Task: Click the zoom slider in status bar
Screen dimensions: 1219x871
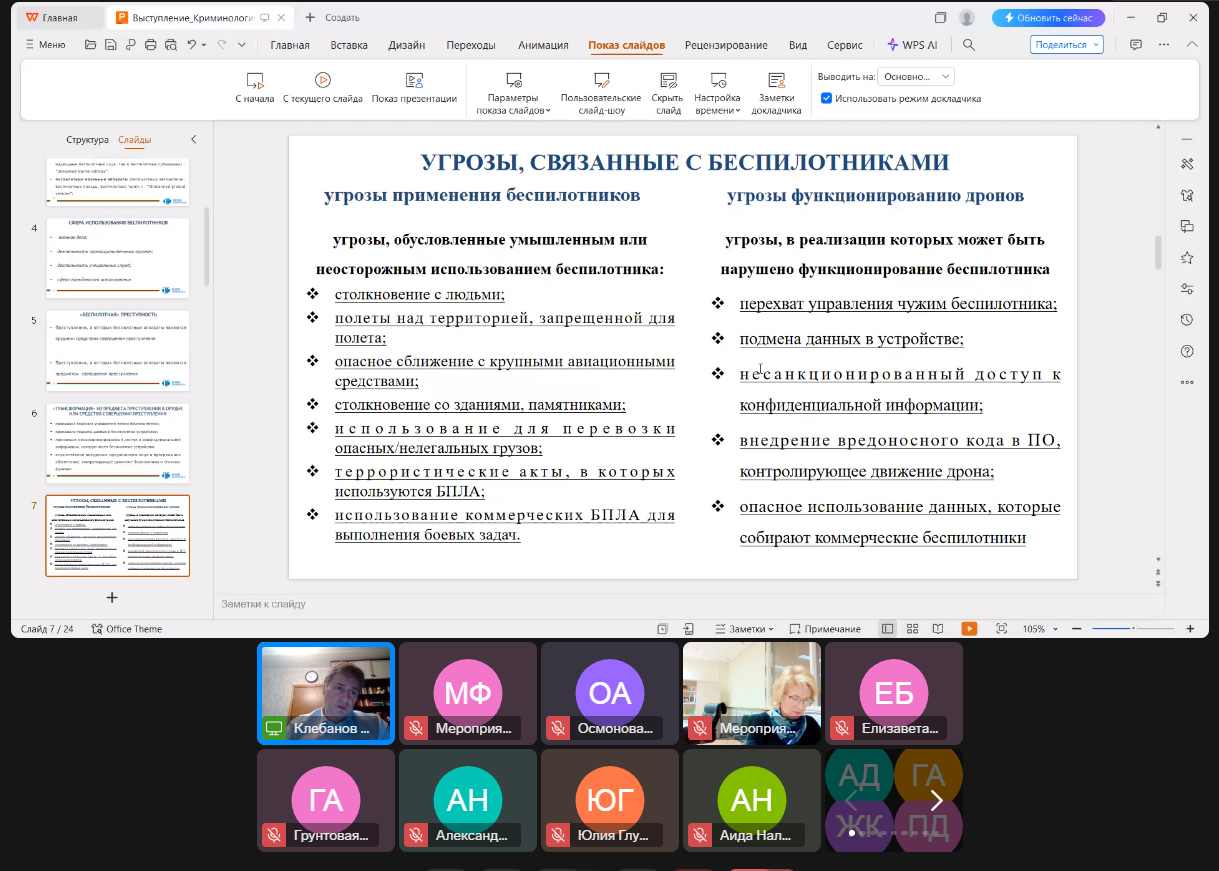Action: (1132, 629)
